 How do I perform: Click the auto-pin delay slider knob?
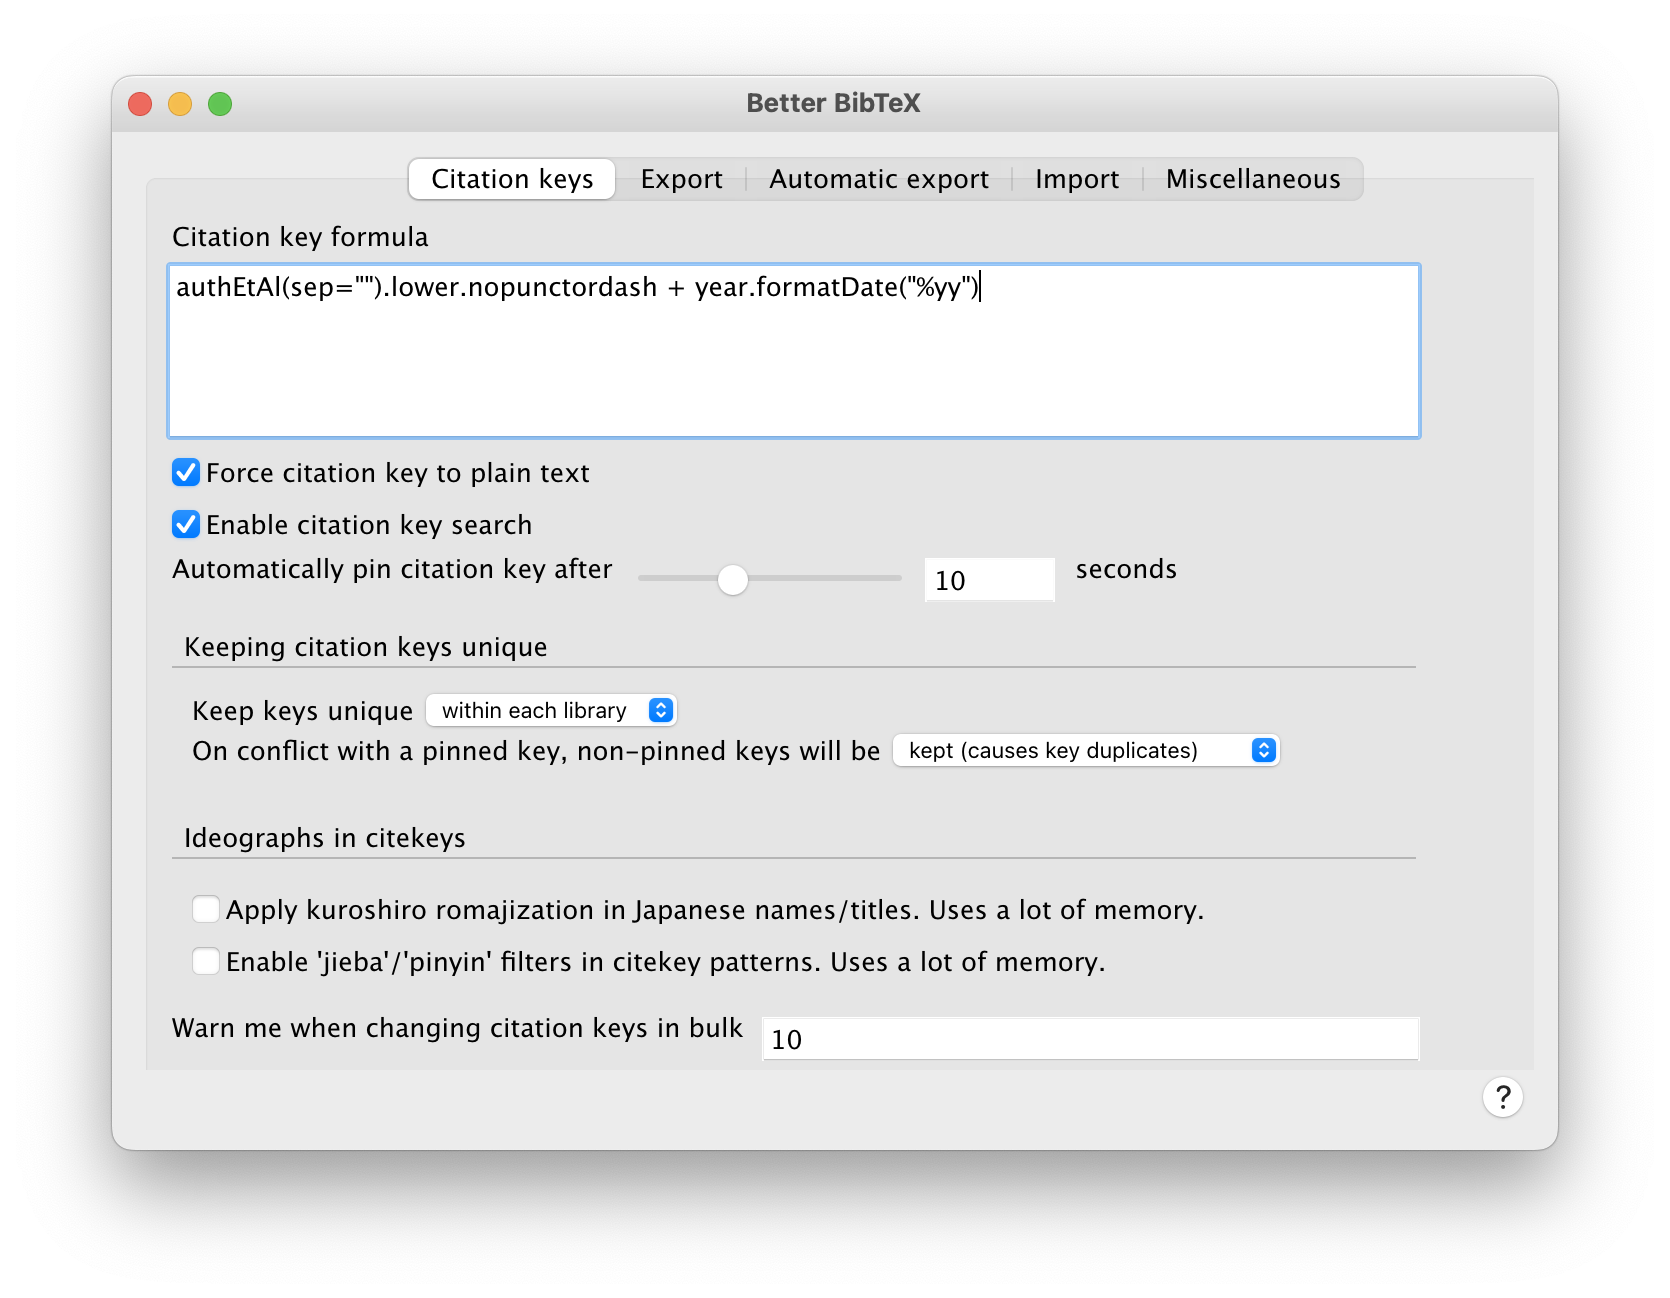click(x=733, y=579)
